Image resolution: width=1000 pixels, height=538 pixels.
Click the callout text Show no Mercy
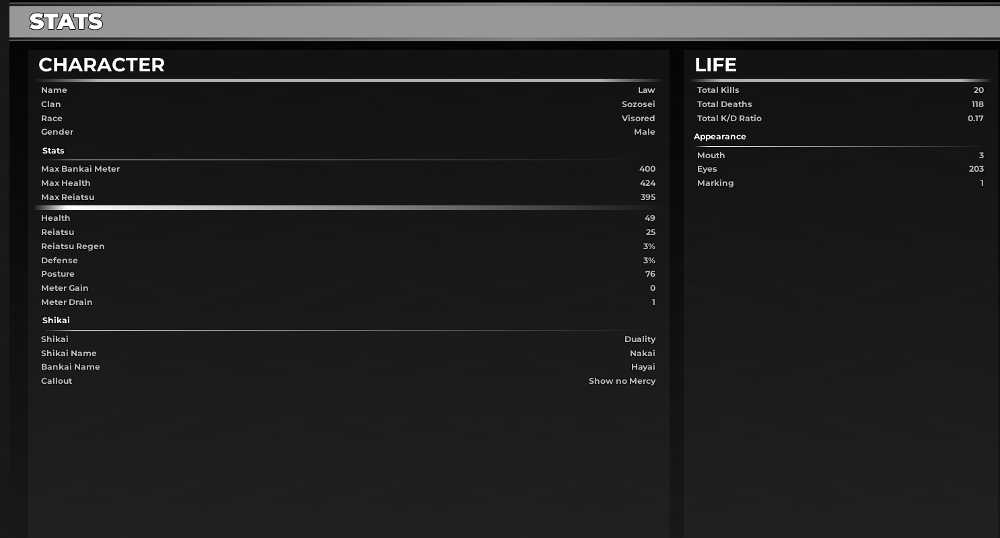tap(622, 381)
